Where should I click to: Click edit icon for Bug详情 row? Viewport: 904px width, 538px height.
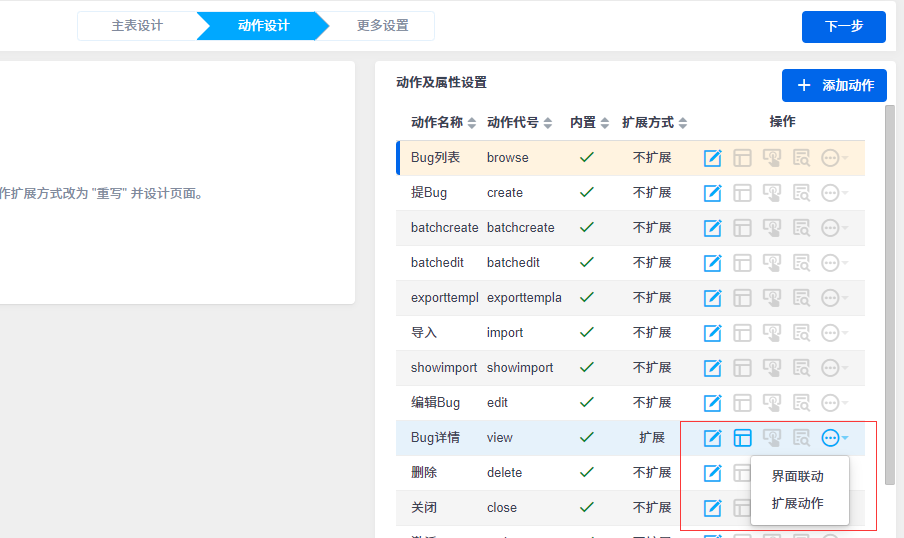point(712,438)
